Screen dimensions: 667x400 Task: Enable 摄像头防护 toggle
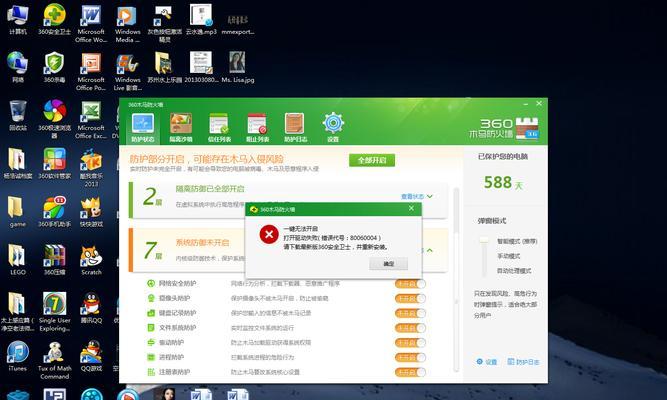[x=410, y=299]
